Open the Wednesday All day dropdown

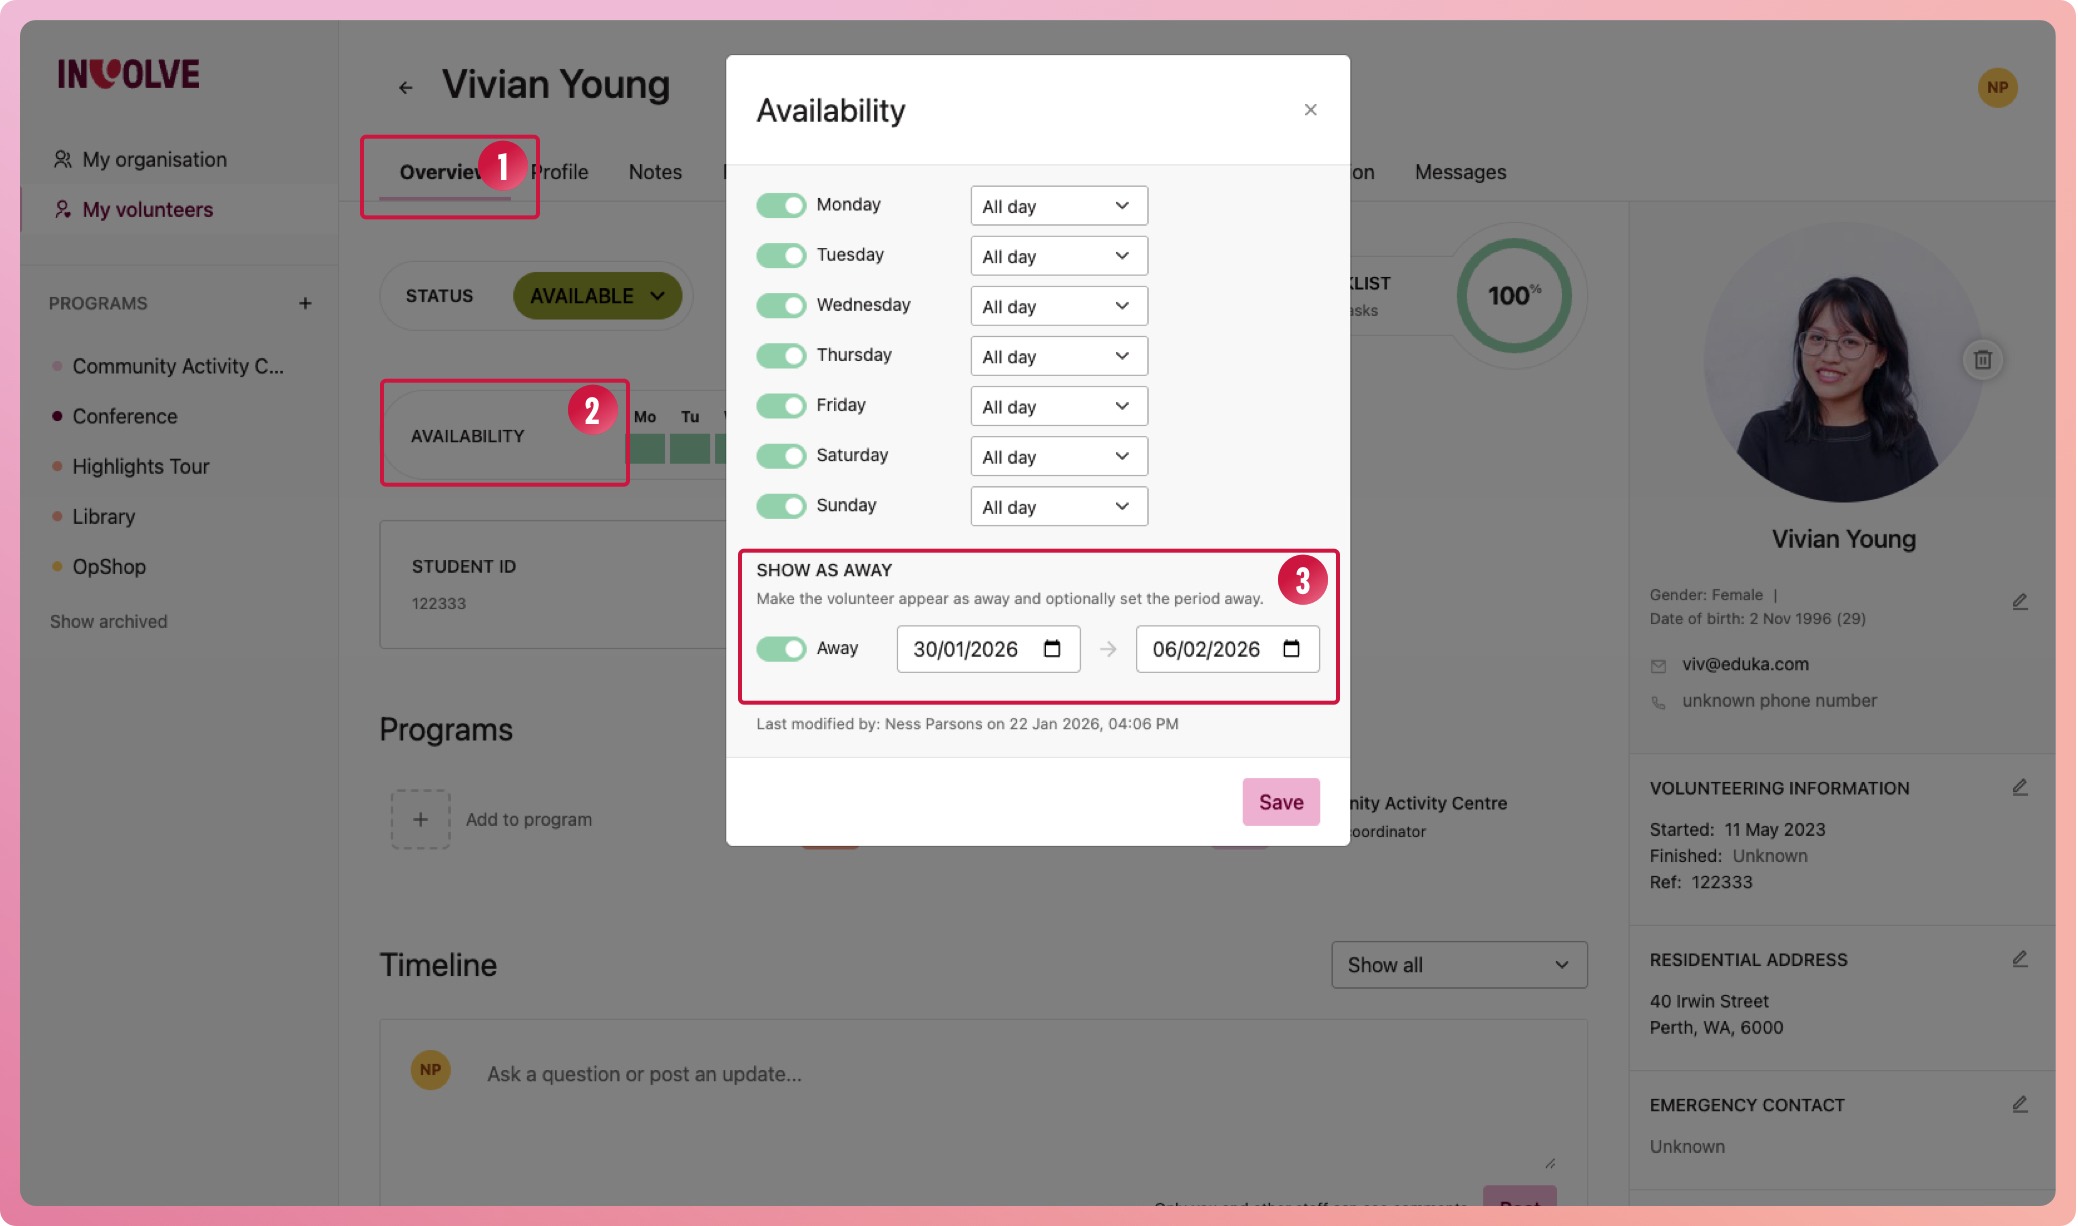click(1058, 306)
